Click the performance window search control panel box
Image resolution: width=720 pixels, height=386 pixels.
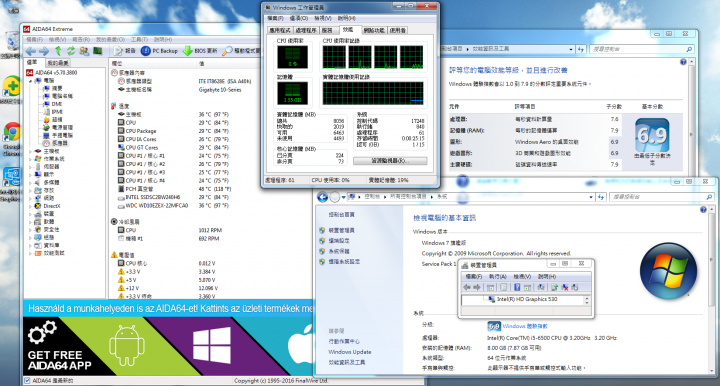(641, 49)
